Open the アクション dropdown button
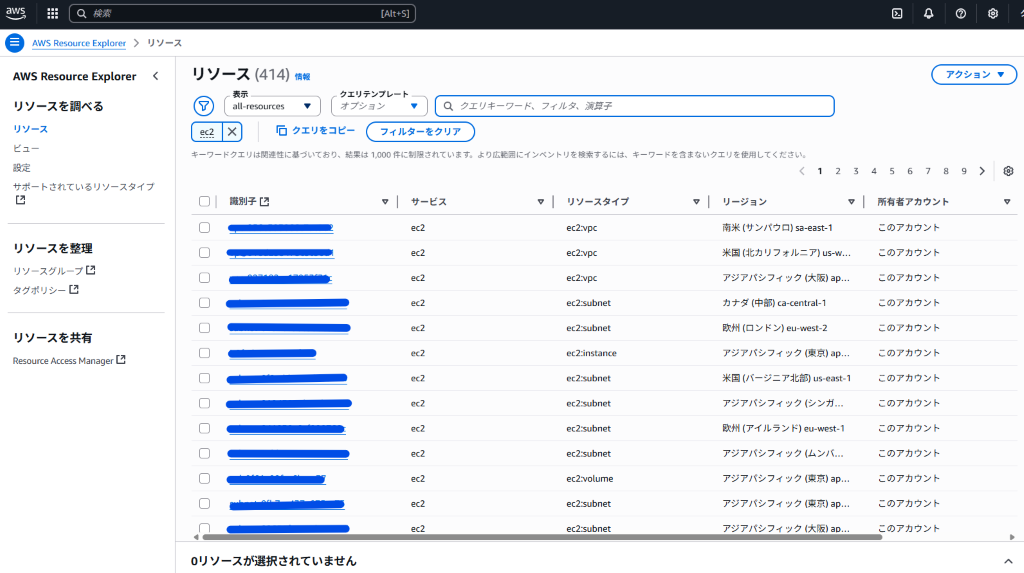The image size is (1024, 573). 974,74
